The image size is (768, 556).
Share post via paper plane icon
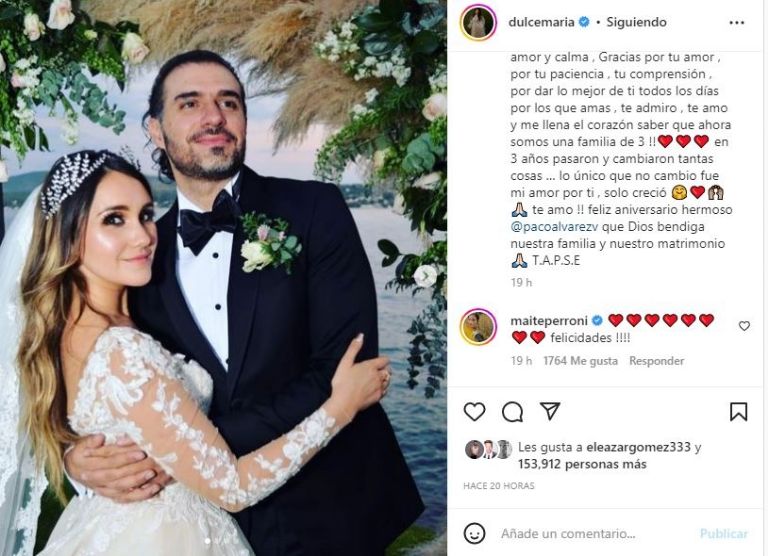pyautogui.click(x=550, y=411)
